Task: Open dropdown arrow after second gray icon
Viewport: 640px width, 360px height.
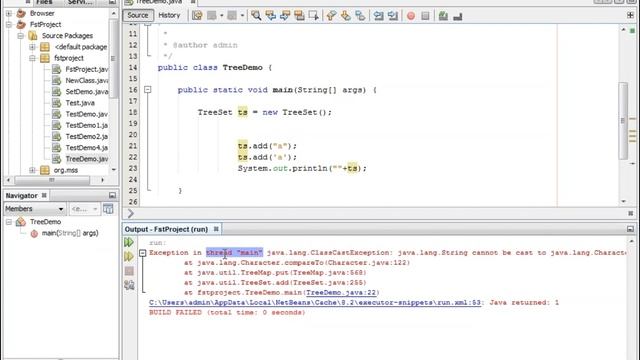Action: (x=242, y=16)
